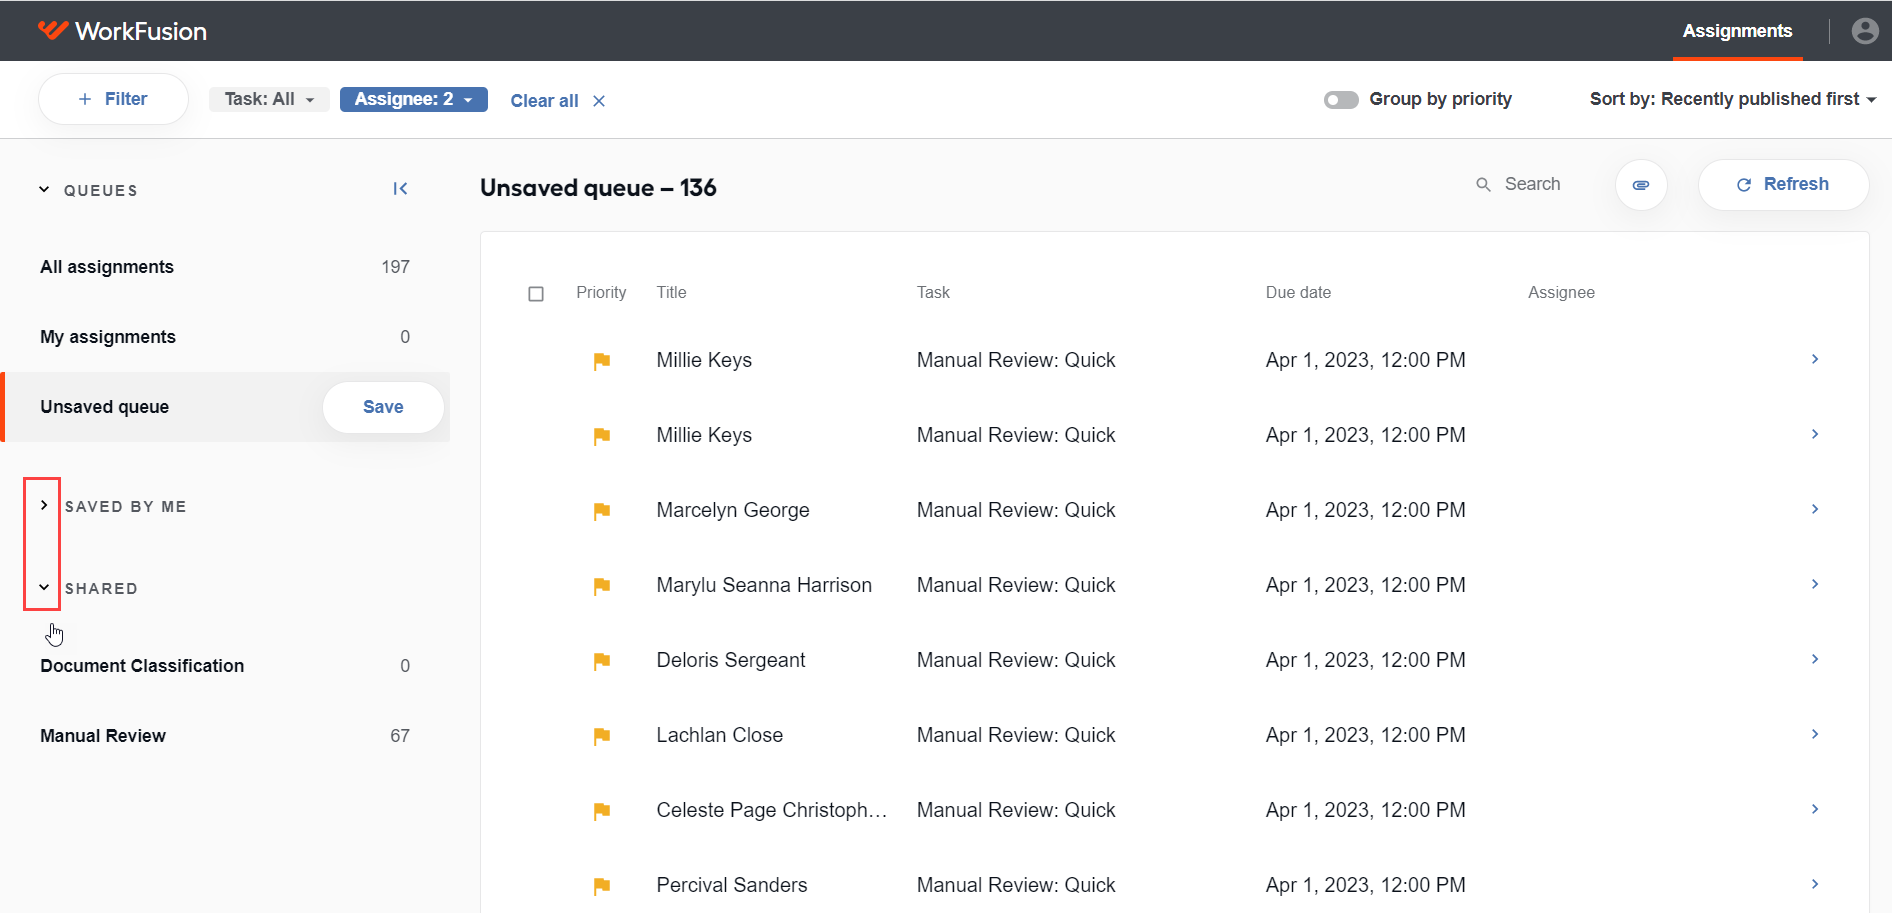Open the Sort by dropdown
The height and width of the screenshot is (913, 1892).
coord(1732,99)
